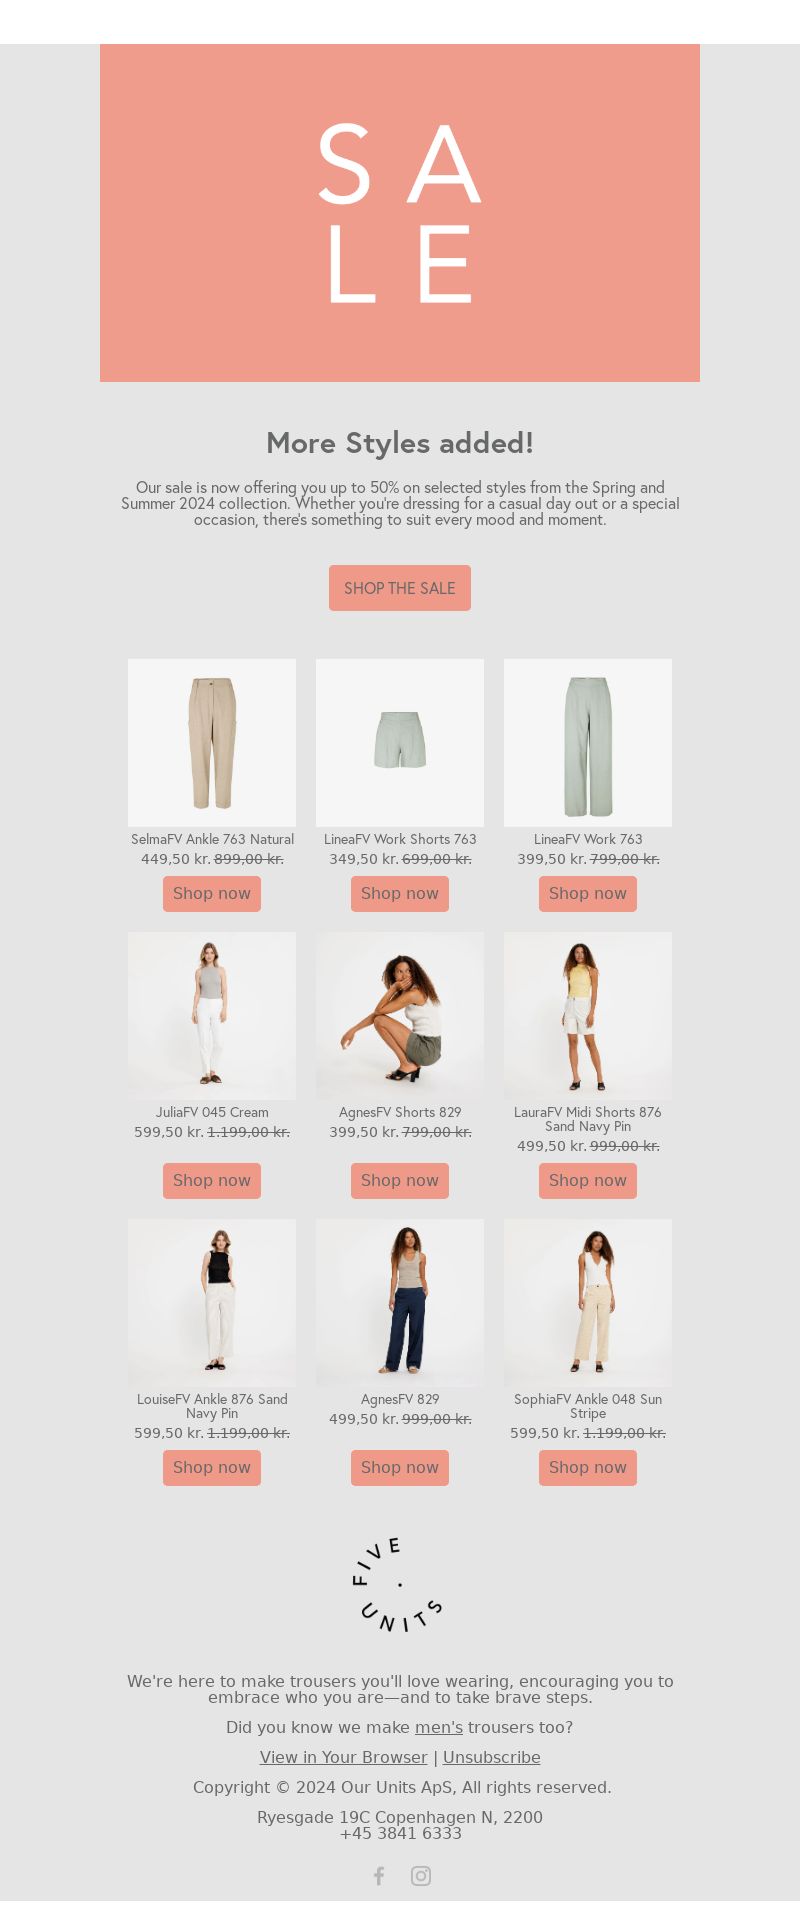
Task: Open LineaFV Work Shorts 763 product image
Action: pyautogui.click(x=400, y=743)
